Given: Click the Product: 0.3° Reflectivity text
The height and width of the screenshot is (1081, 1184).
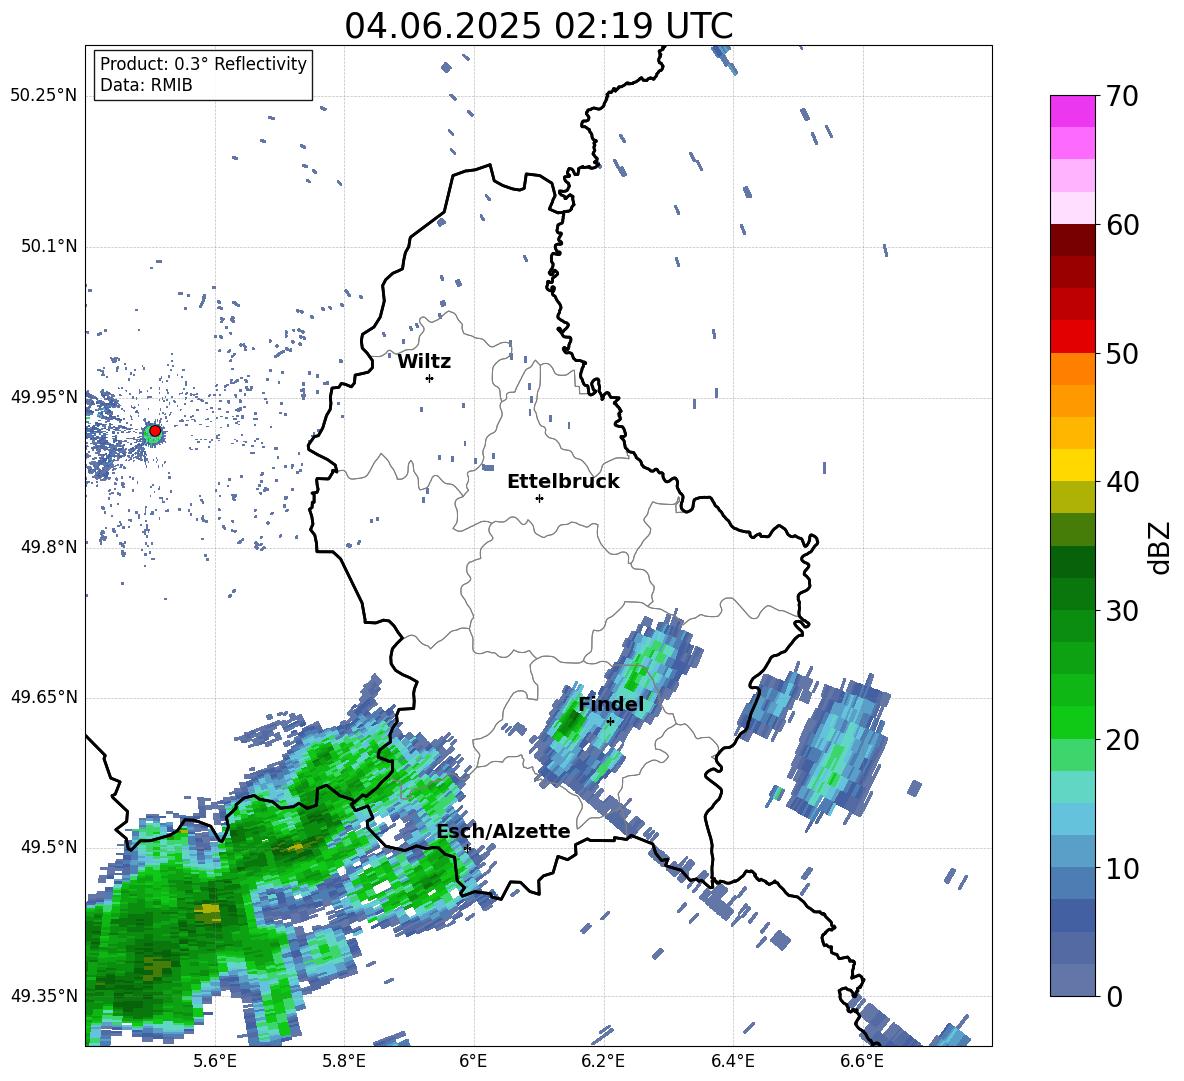Looking at the screenshot, I should [x=203, y=63].
